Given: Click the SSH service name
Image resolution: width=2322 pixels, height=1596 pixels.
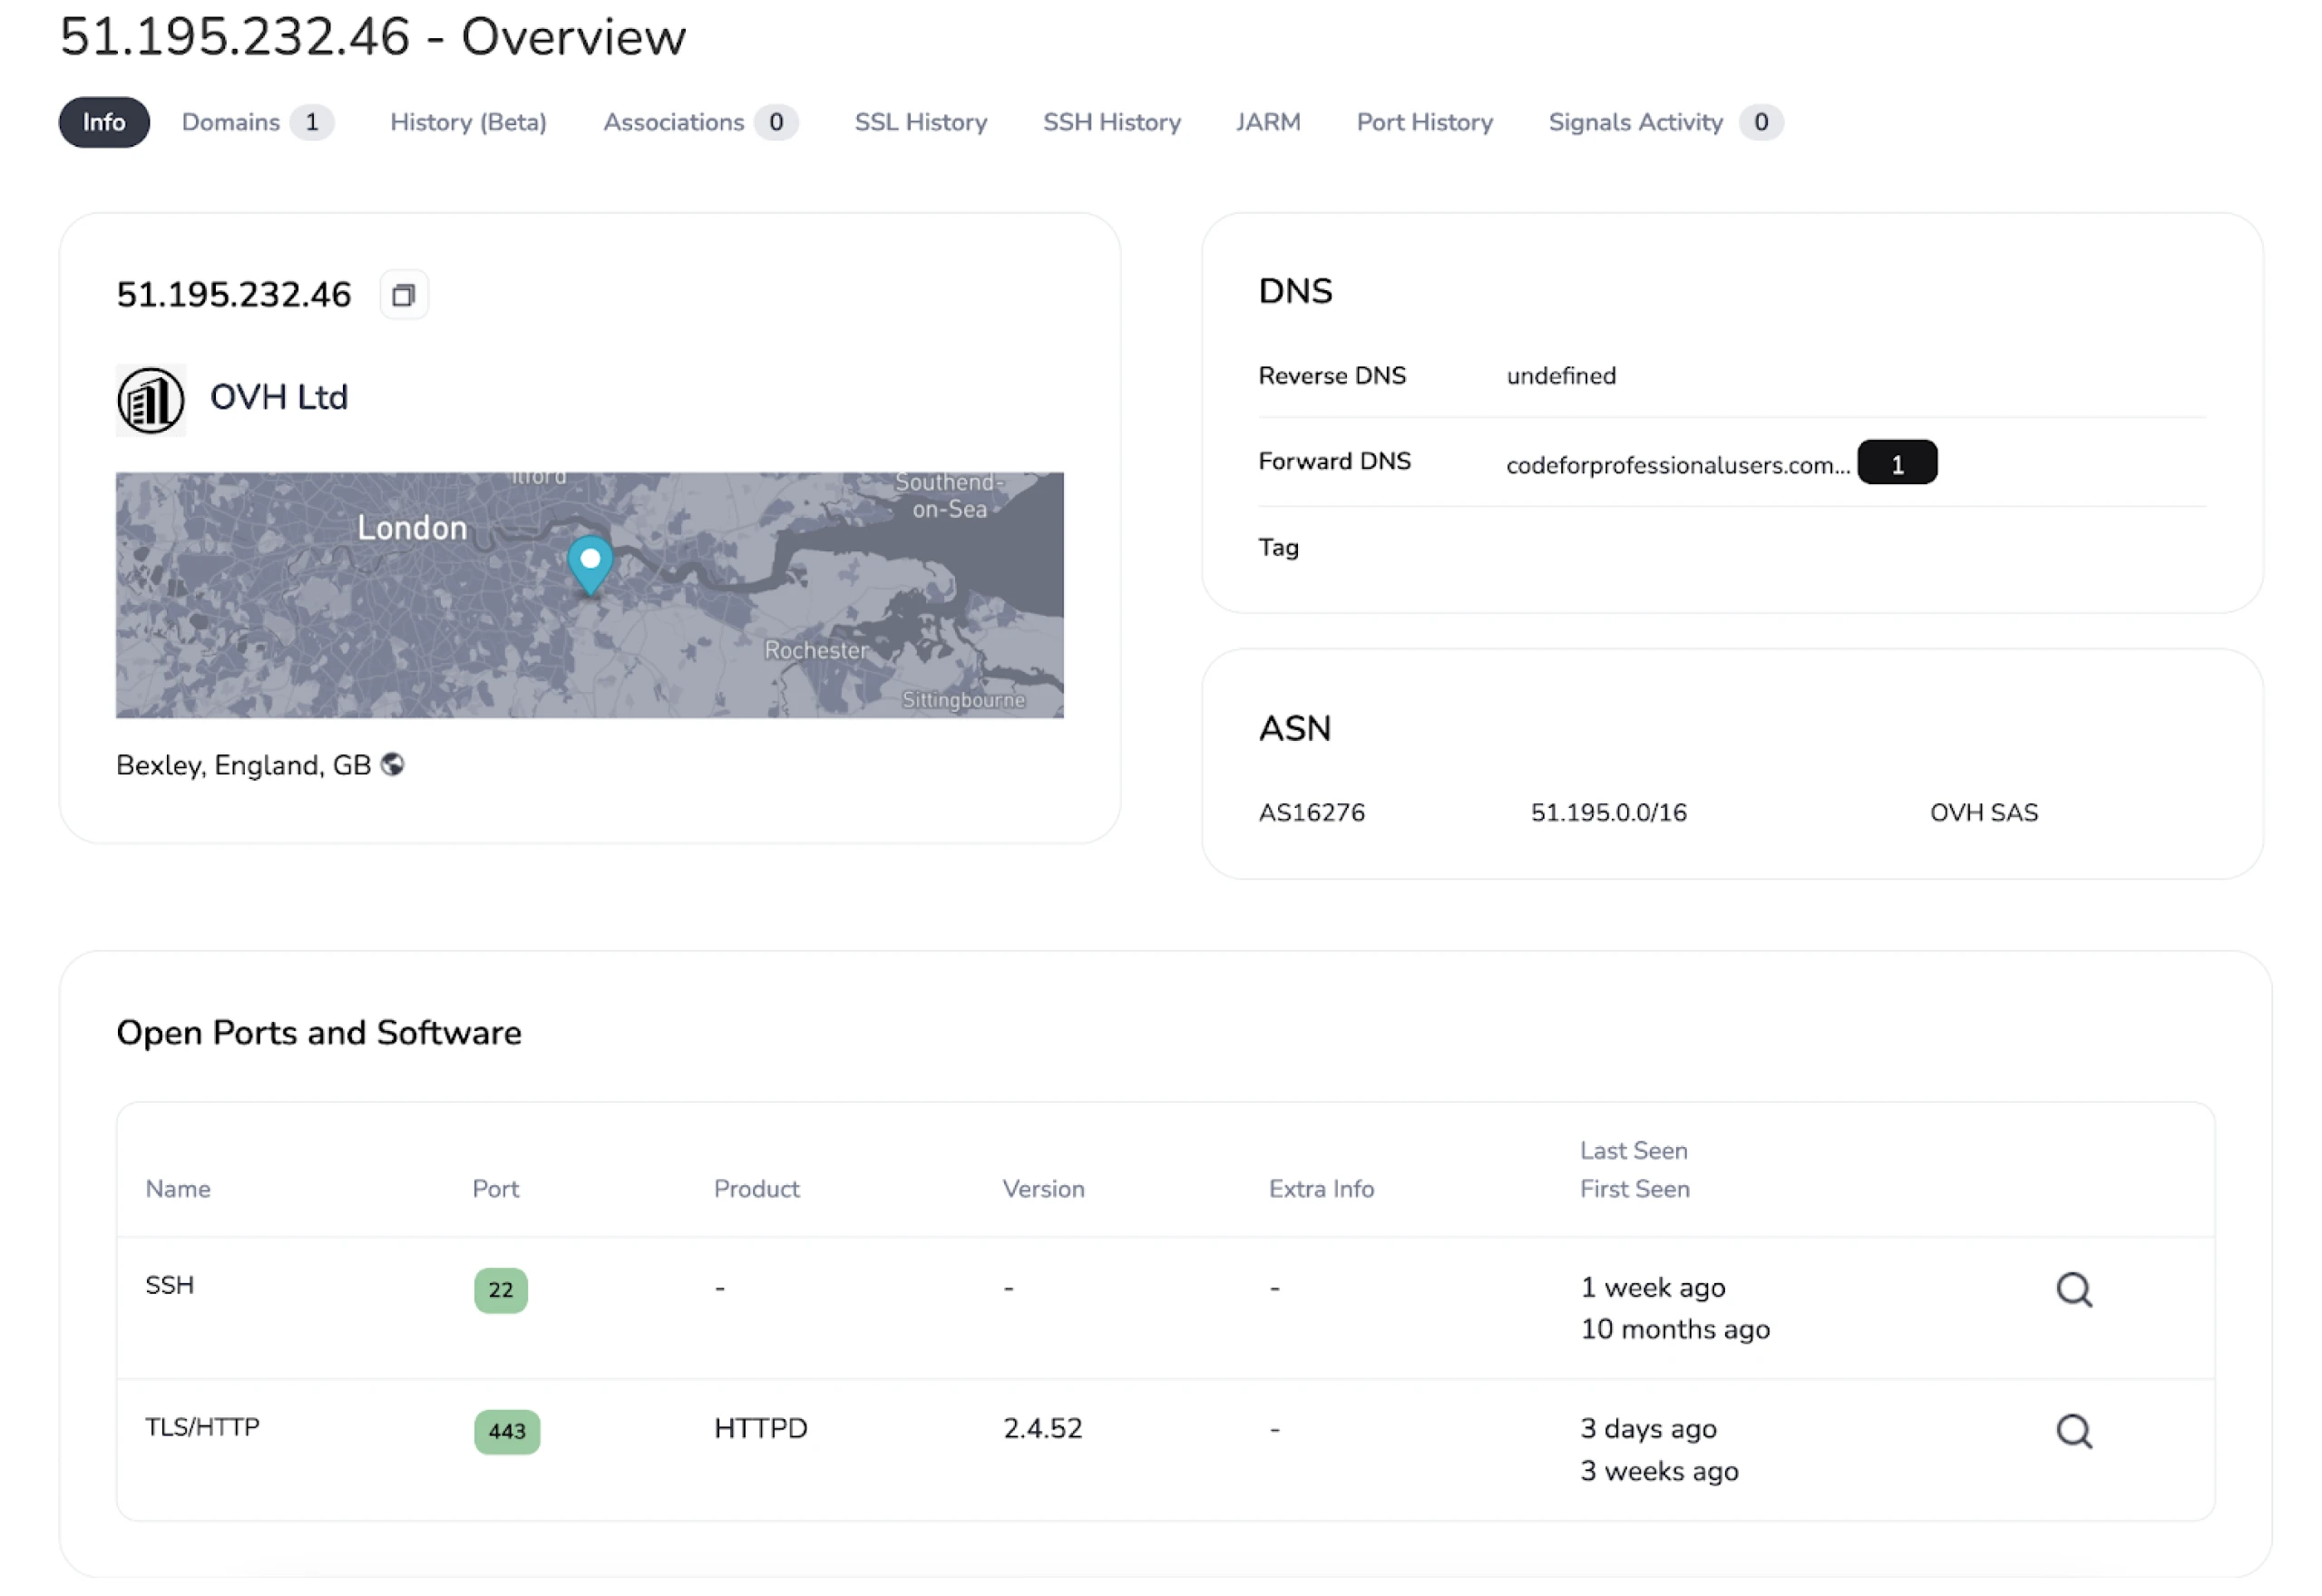Looking at the screenshot, I should pos(170,1286).
